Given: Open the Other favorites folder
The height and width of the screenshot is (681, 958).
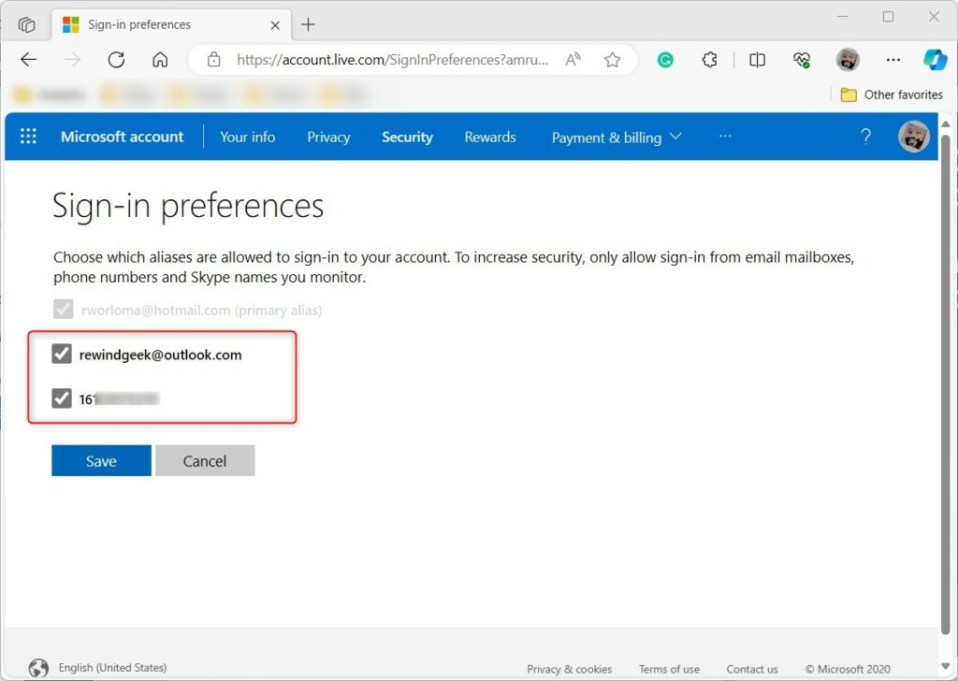Looking at the screenshot, I should (891, 95).
